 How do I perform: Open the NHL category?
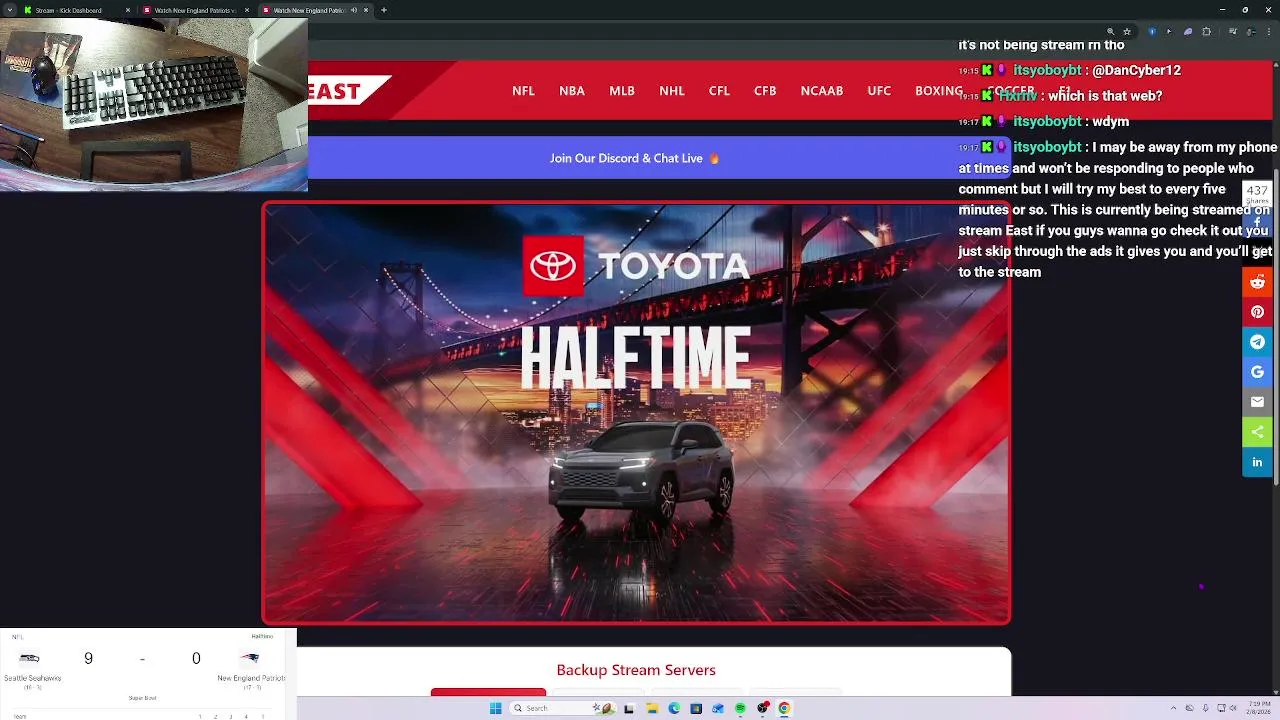(672, 91)
